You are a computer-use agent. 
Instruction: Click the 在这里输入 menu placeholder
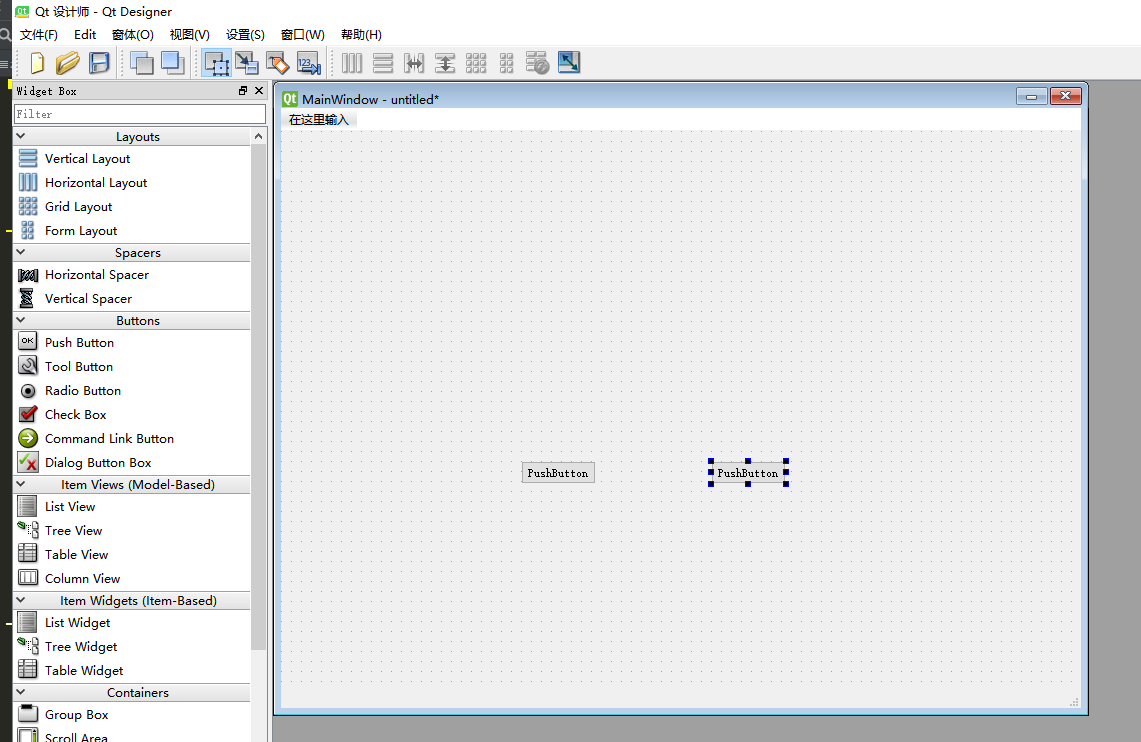[319, 120]
